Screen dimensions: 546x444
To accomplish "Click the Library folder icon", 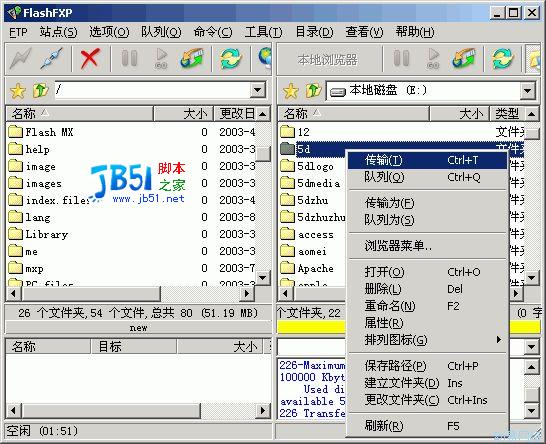I will 15,234.
